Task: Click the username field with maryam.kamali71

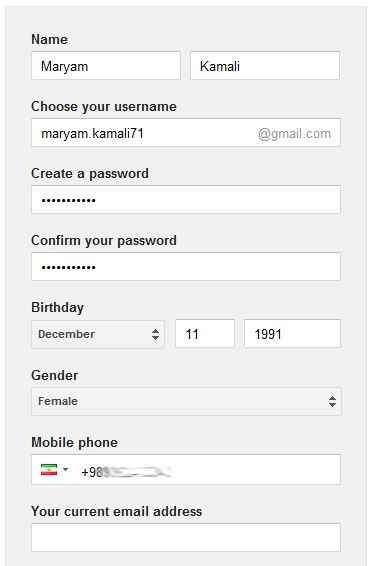Action: pos(186,133)
